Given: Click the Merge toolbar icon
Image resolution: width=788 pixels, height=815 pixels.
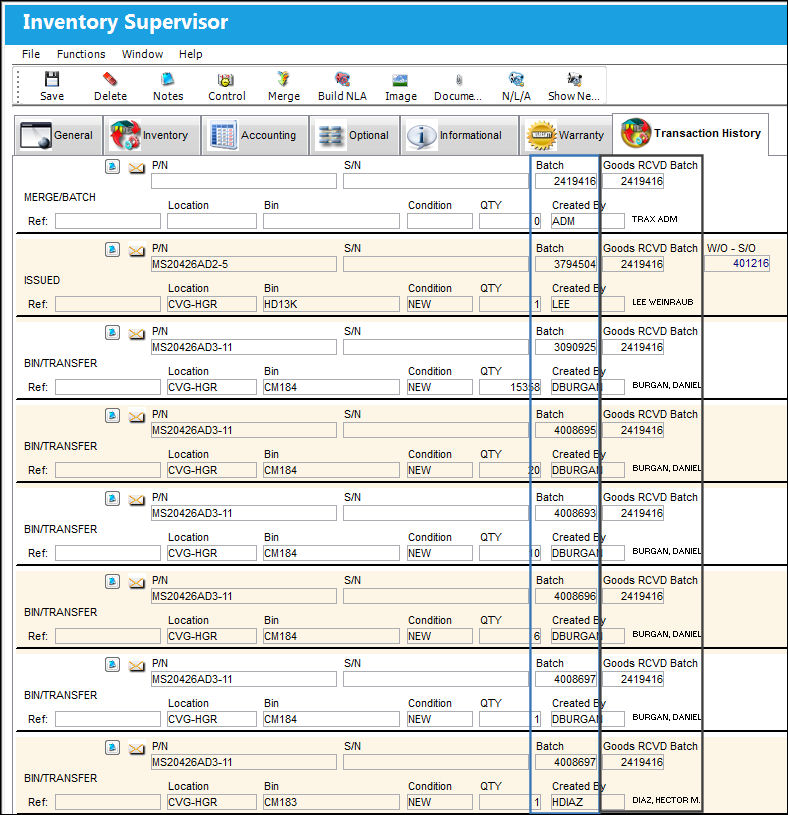Looking at the screenshot, I should [284, 86].
